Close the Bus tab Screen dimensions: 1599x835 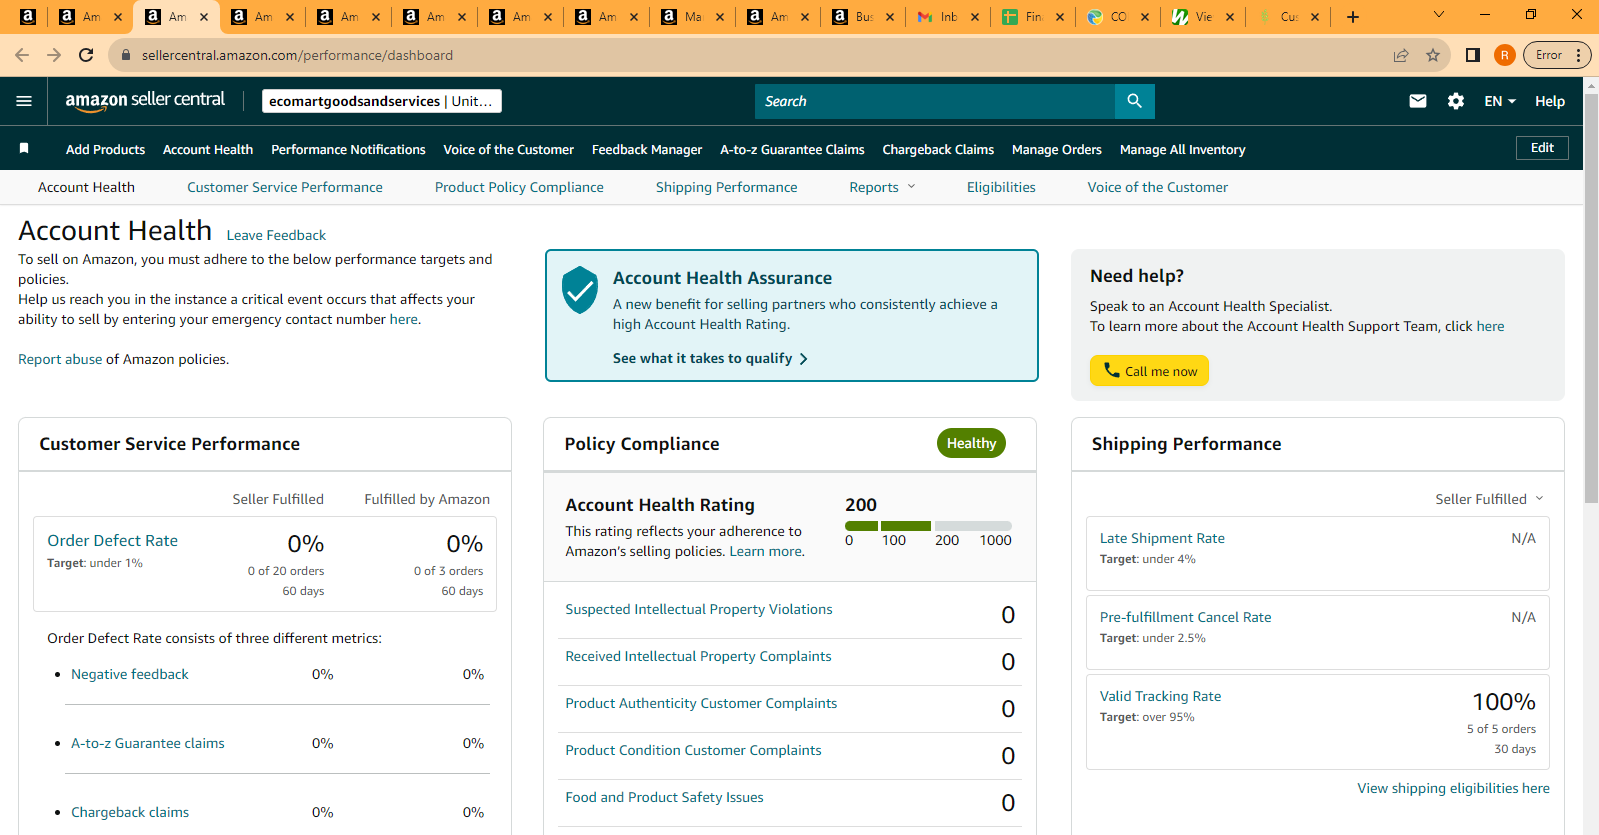click(x=890, y=17)
